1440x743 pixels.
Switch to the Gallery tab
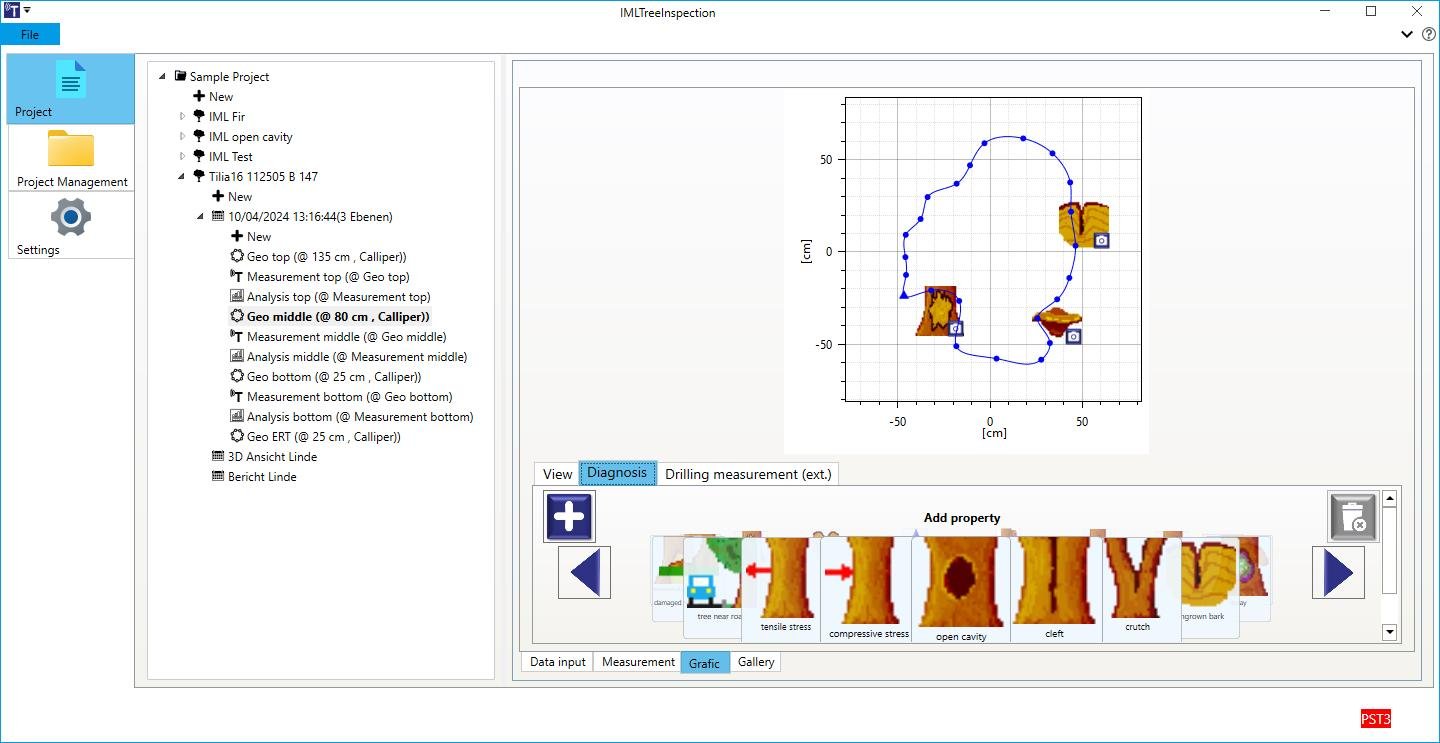click(x=756, y=662)
